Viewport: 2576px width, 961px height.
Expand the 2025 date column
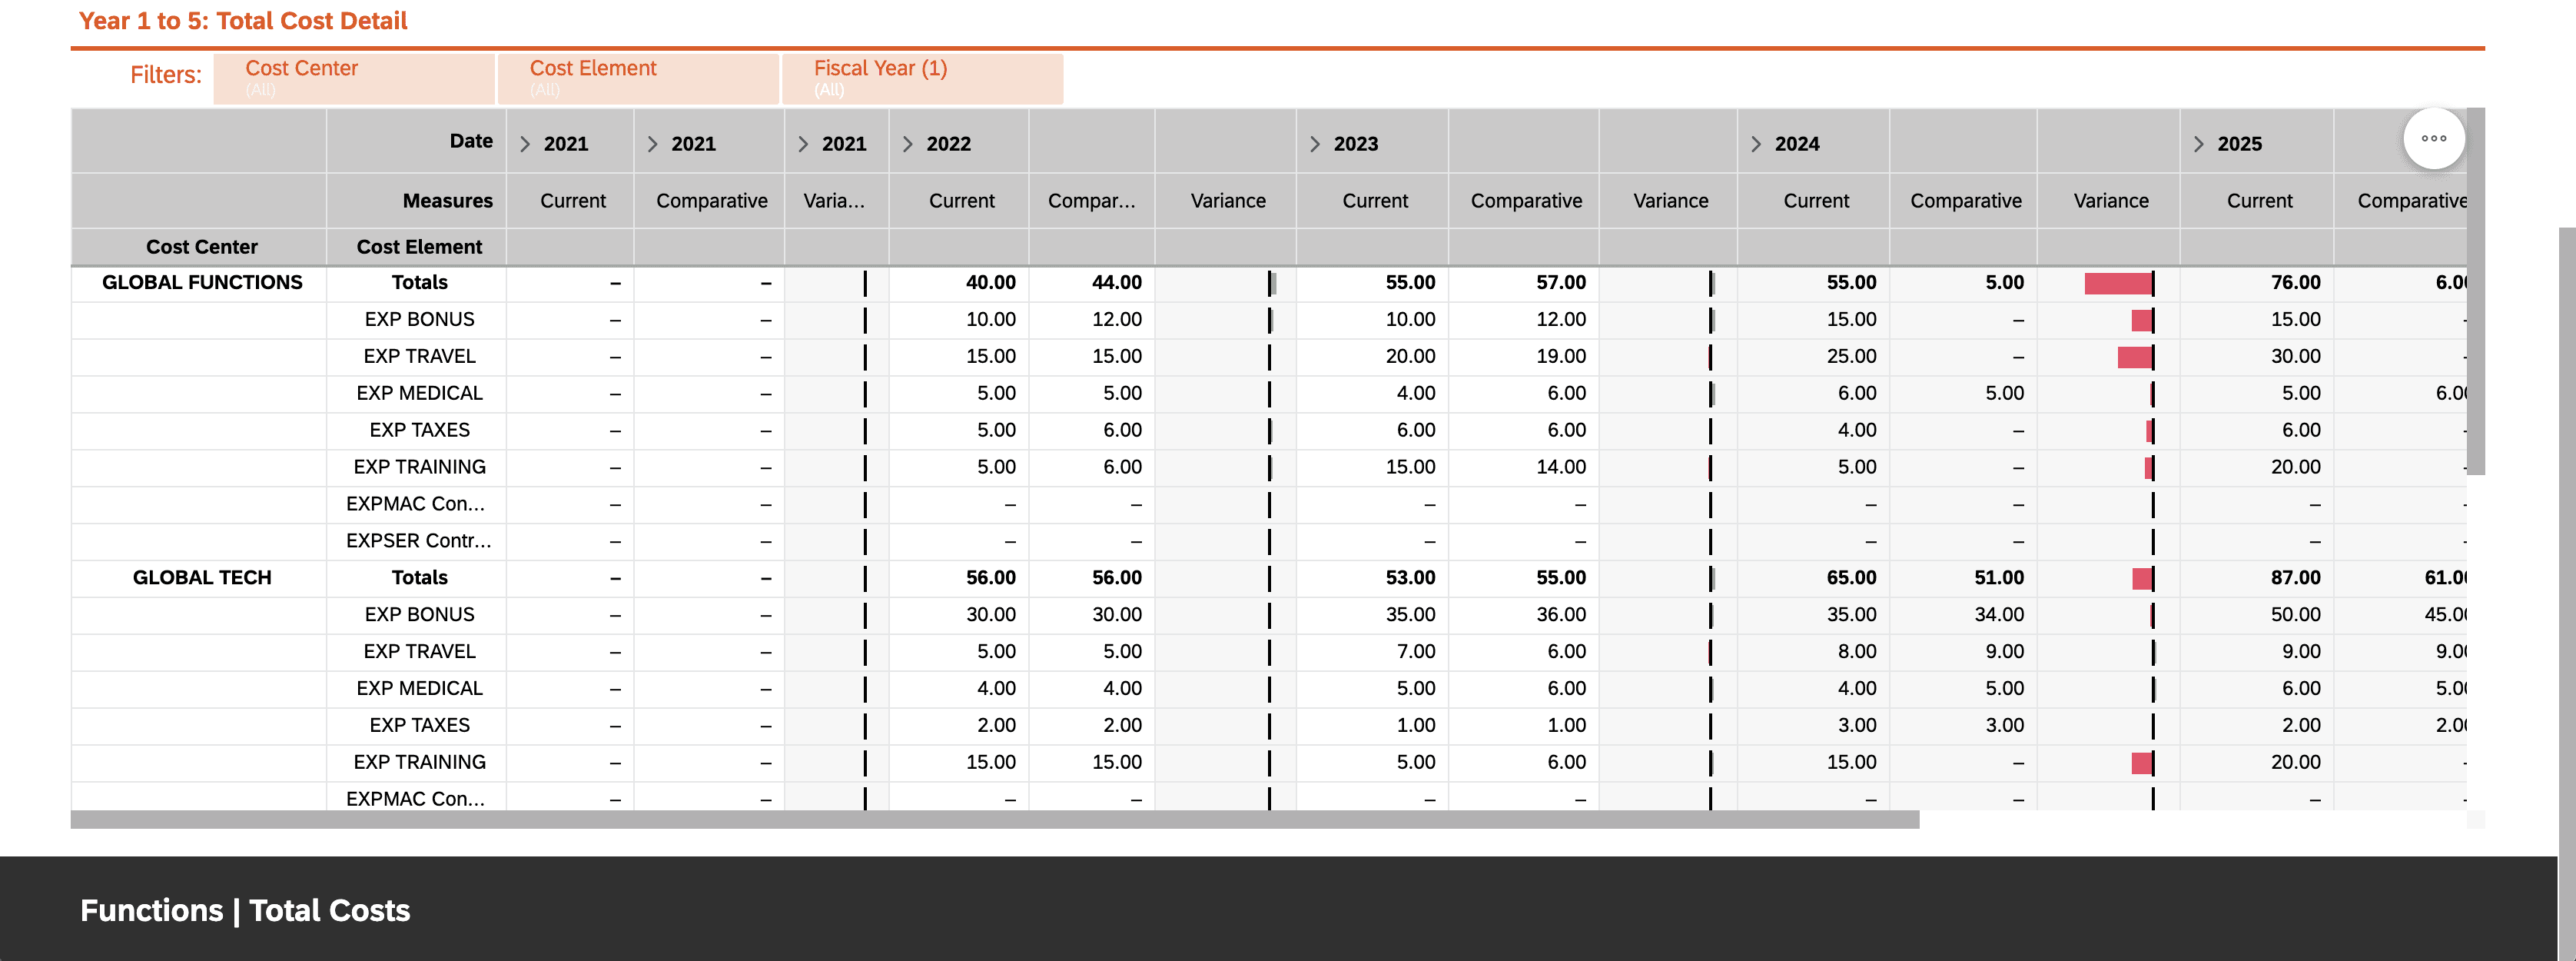point(2198,144)
